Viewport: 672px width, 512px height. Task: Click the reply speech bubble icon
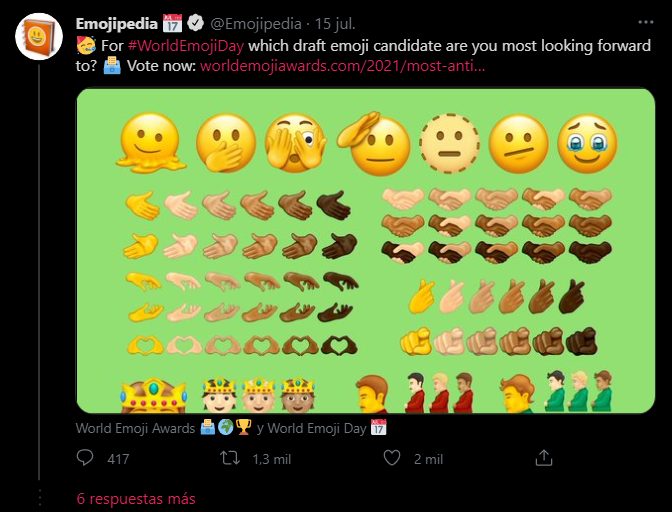87,458
